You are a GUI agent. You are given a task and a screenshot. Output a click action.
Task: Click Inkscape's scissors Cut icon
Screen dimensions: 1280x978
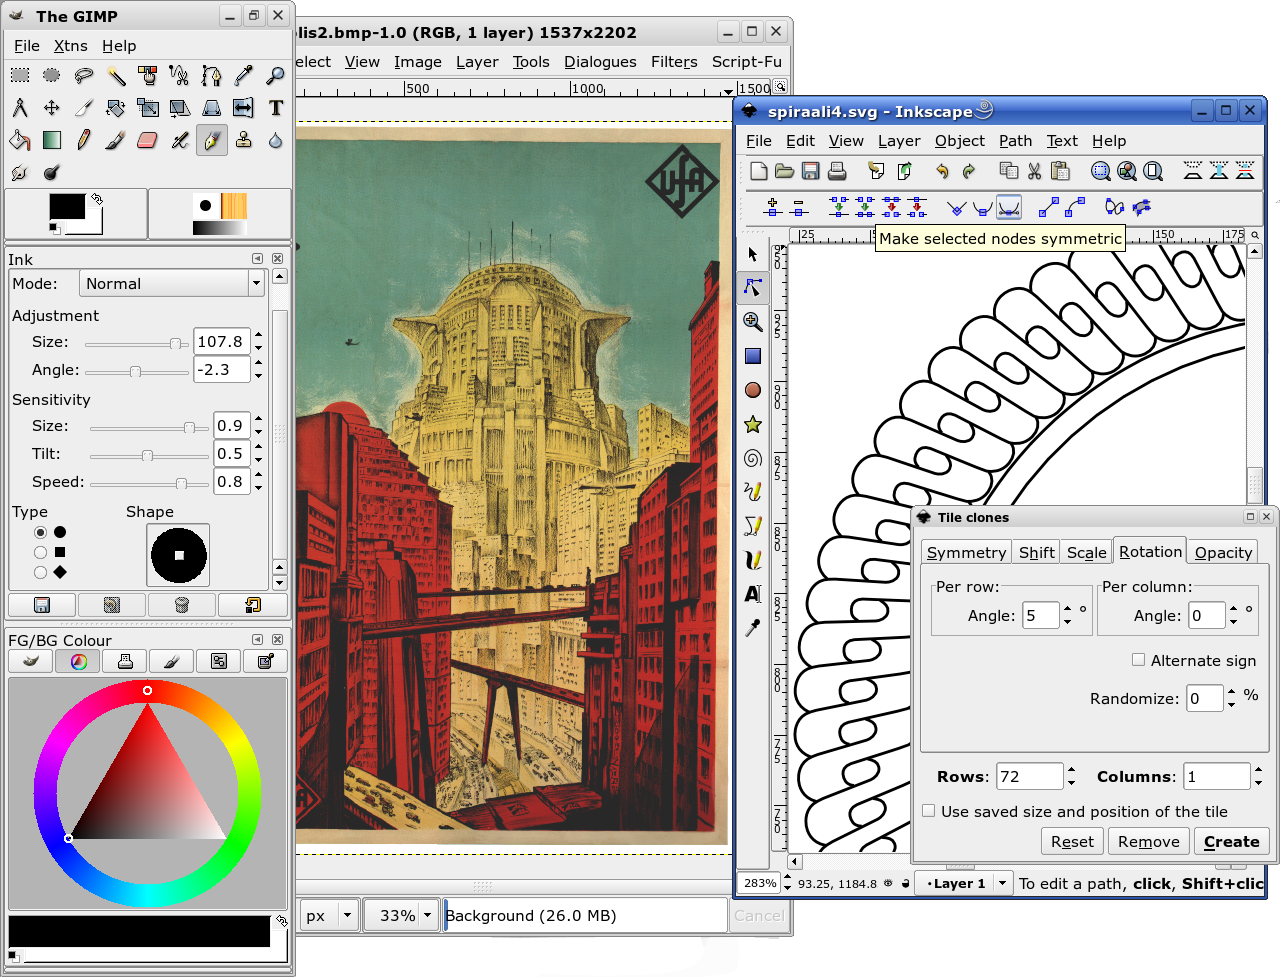click(x=1035, y=171)
